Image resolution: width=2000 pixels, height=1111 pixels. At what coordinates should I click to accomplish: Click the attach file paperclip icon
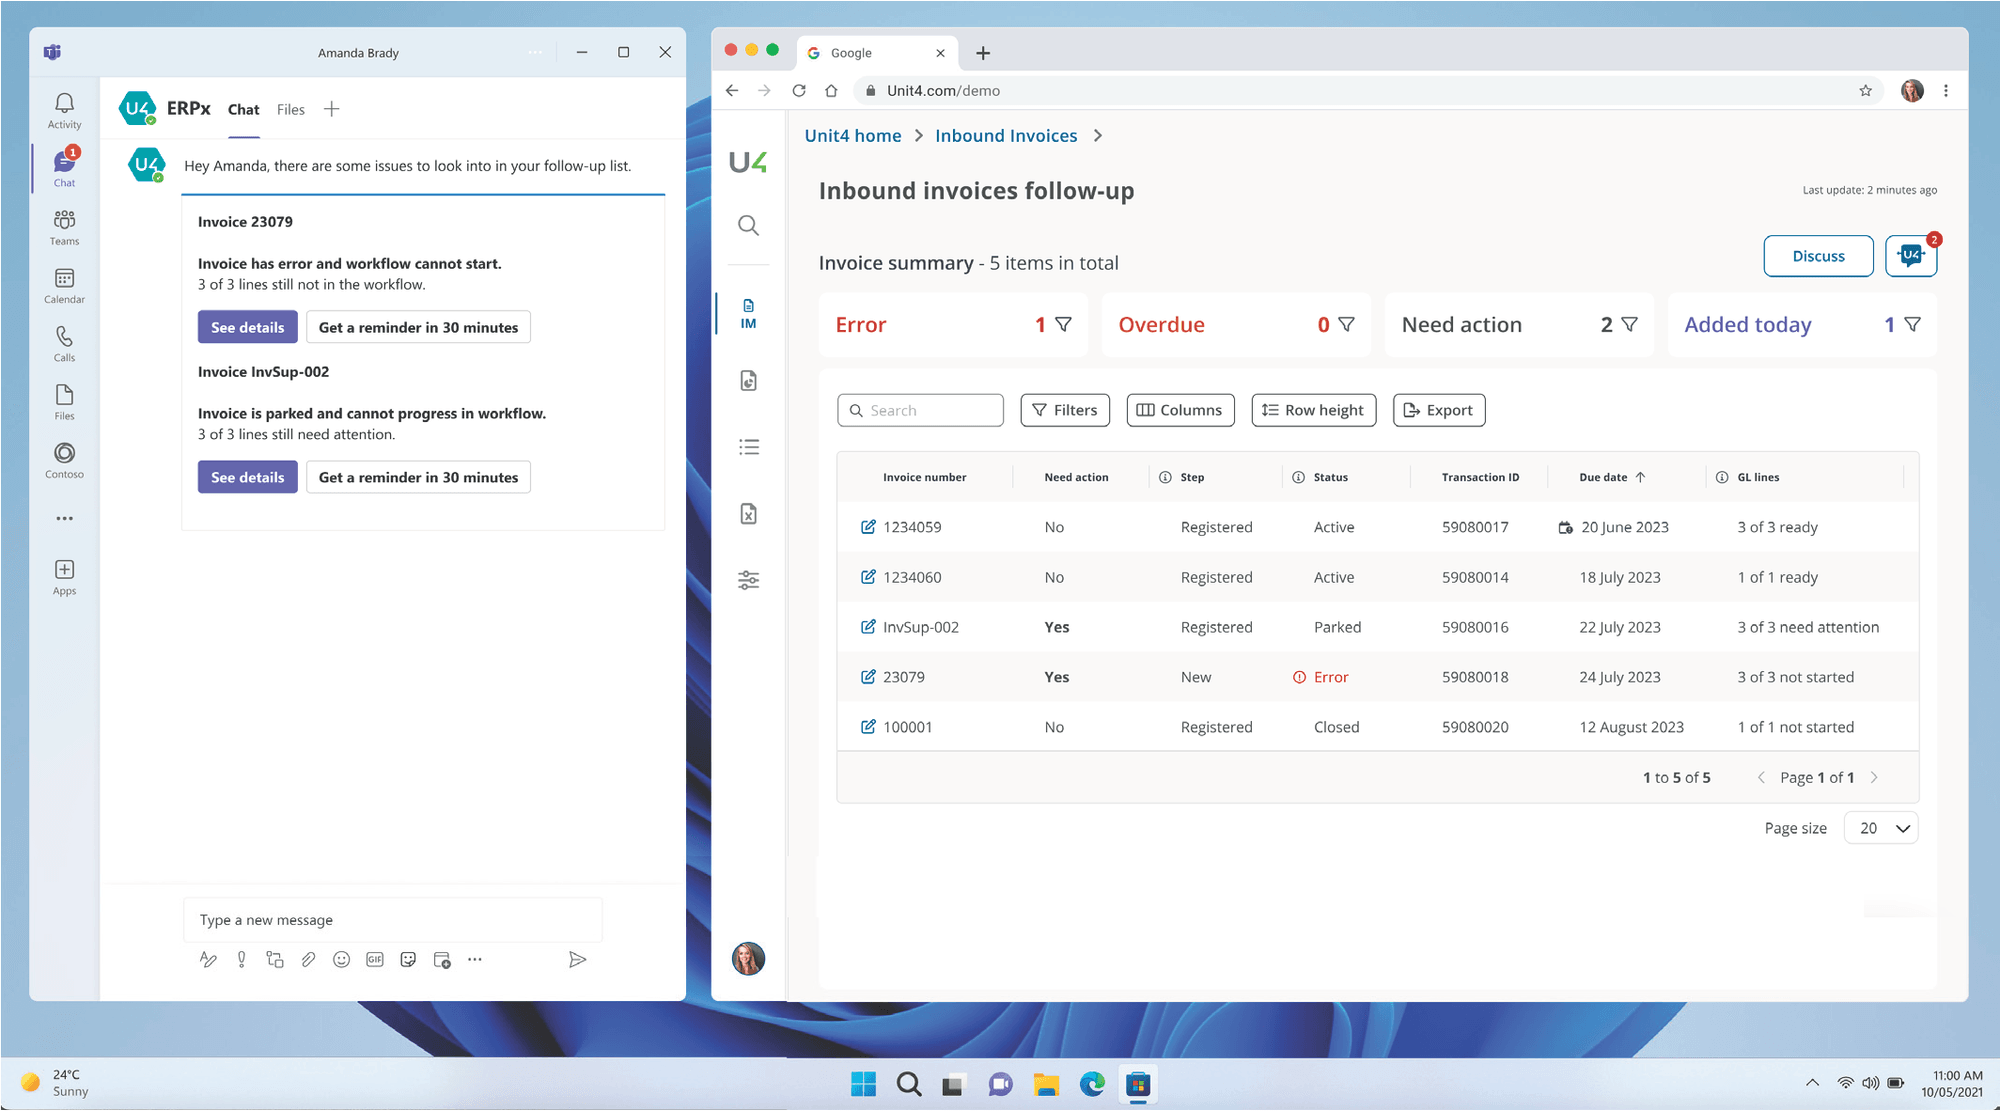[308, 959]
